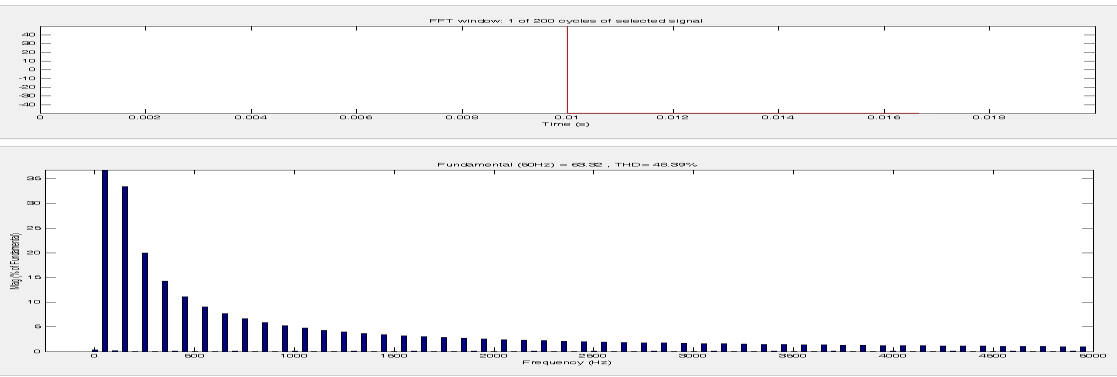The image size is (1117, 377).
Task: Click the 'Fundamental (60Hz) = 63.32, THD= 48.39%' title
Action: tap(567, 165)
